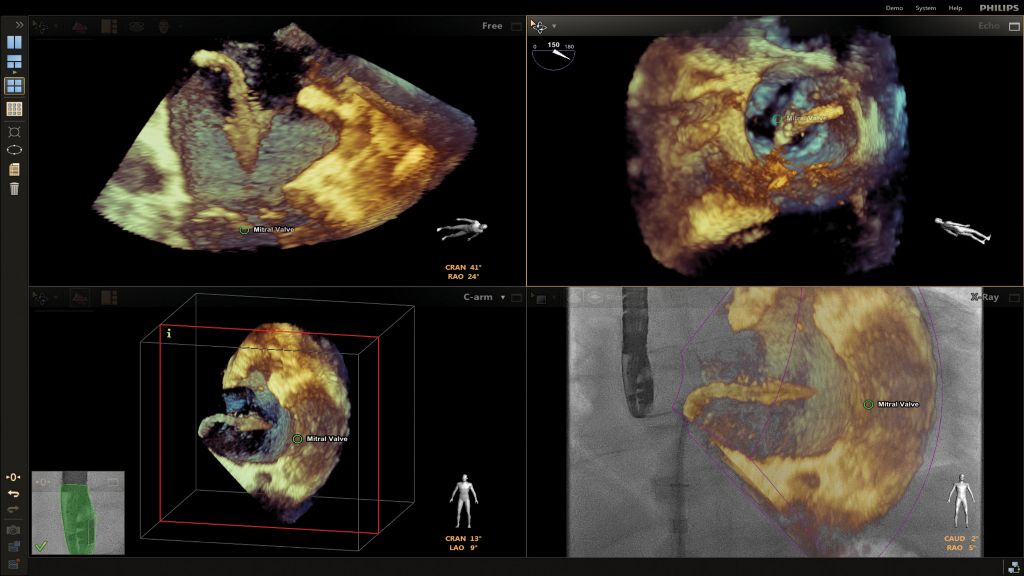Click the trash can delete icon
The width and height of the screenshot is (1024, 576).
(14, 189)
